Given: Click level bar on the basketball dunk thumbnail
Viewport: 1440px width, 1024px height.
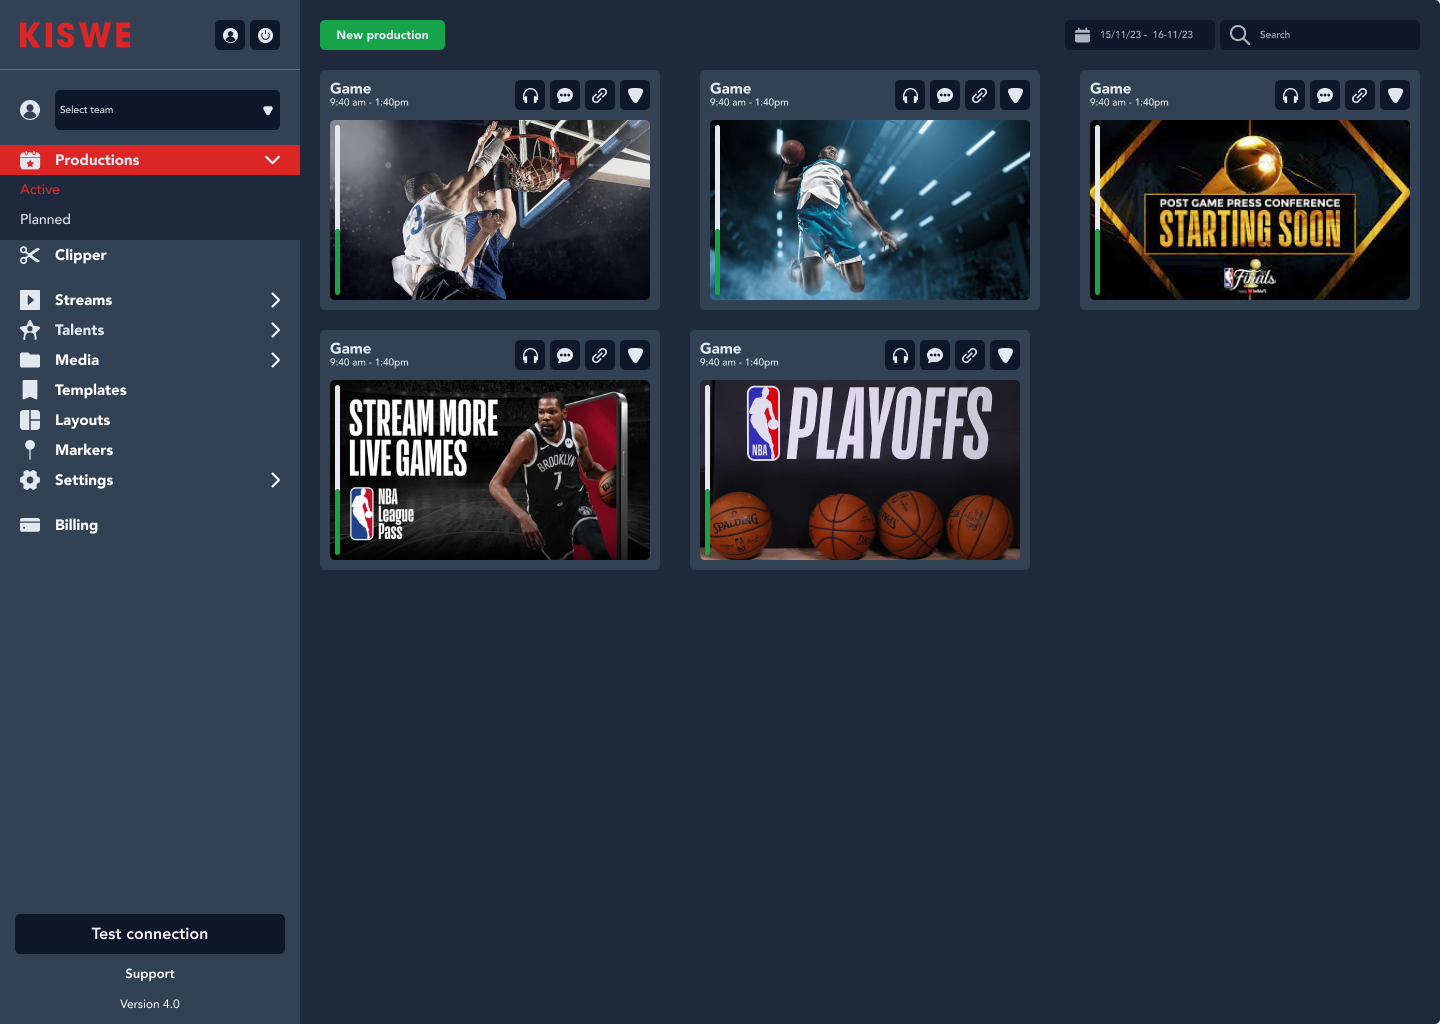Looking at the screenshot, I should click(337, 210).
